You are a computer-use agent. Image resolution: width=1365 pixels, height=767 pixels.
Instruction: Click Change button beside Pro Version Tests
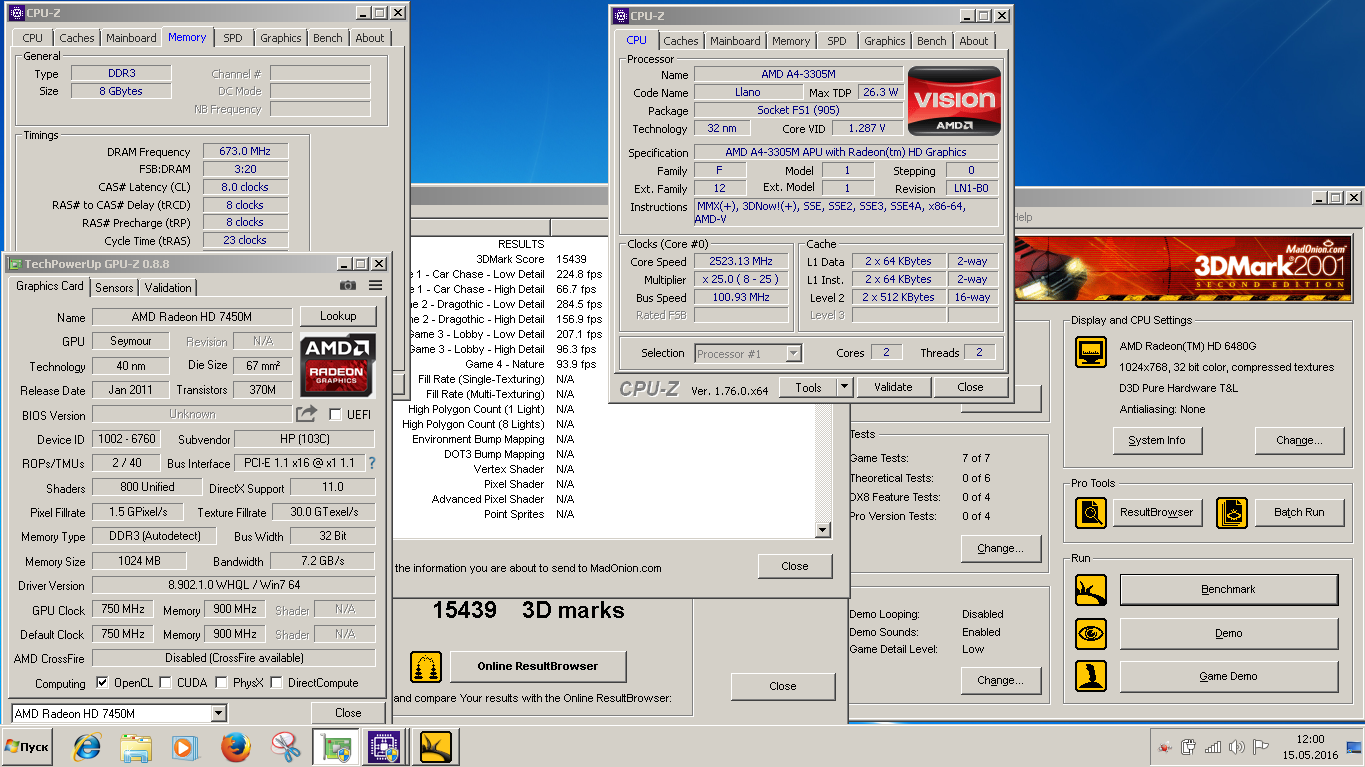(1000, 548)
